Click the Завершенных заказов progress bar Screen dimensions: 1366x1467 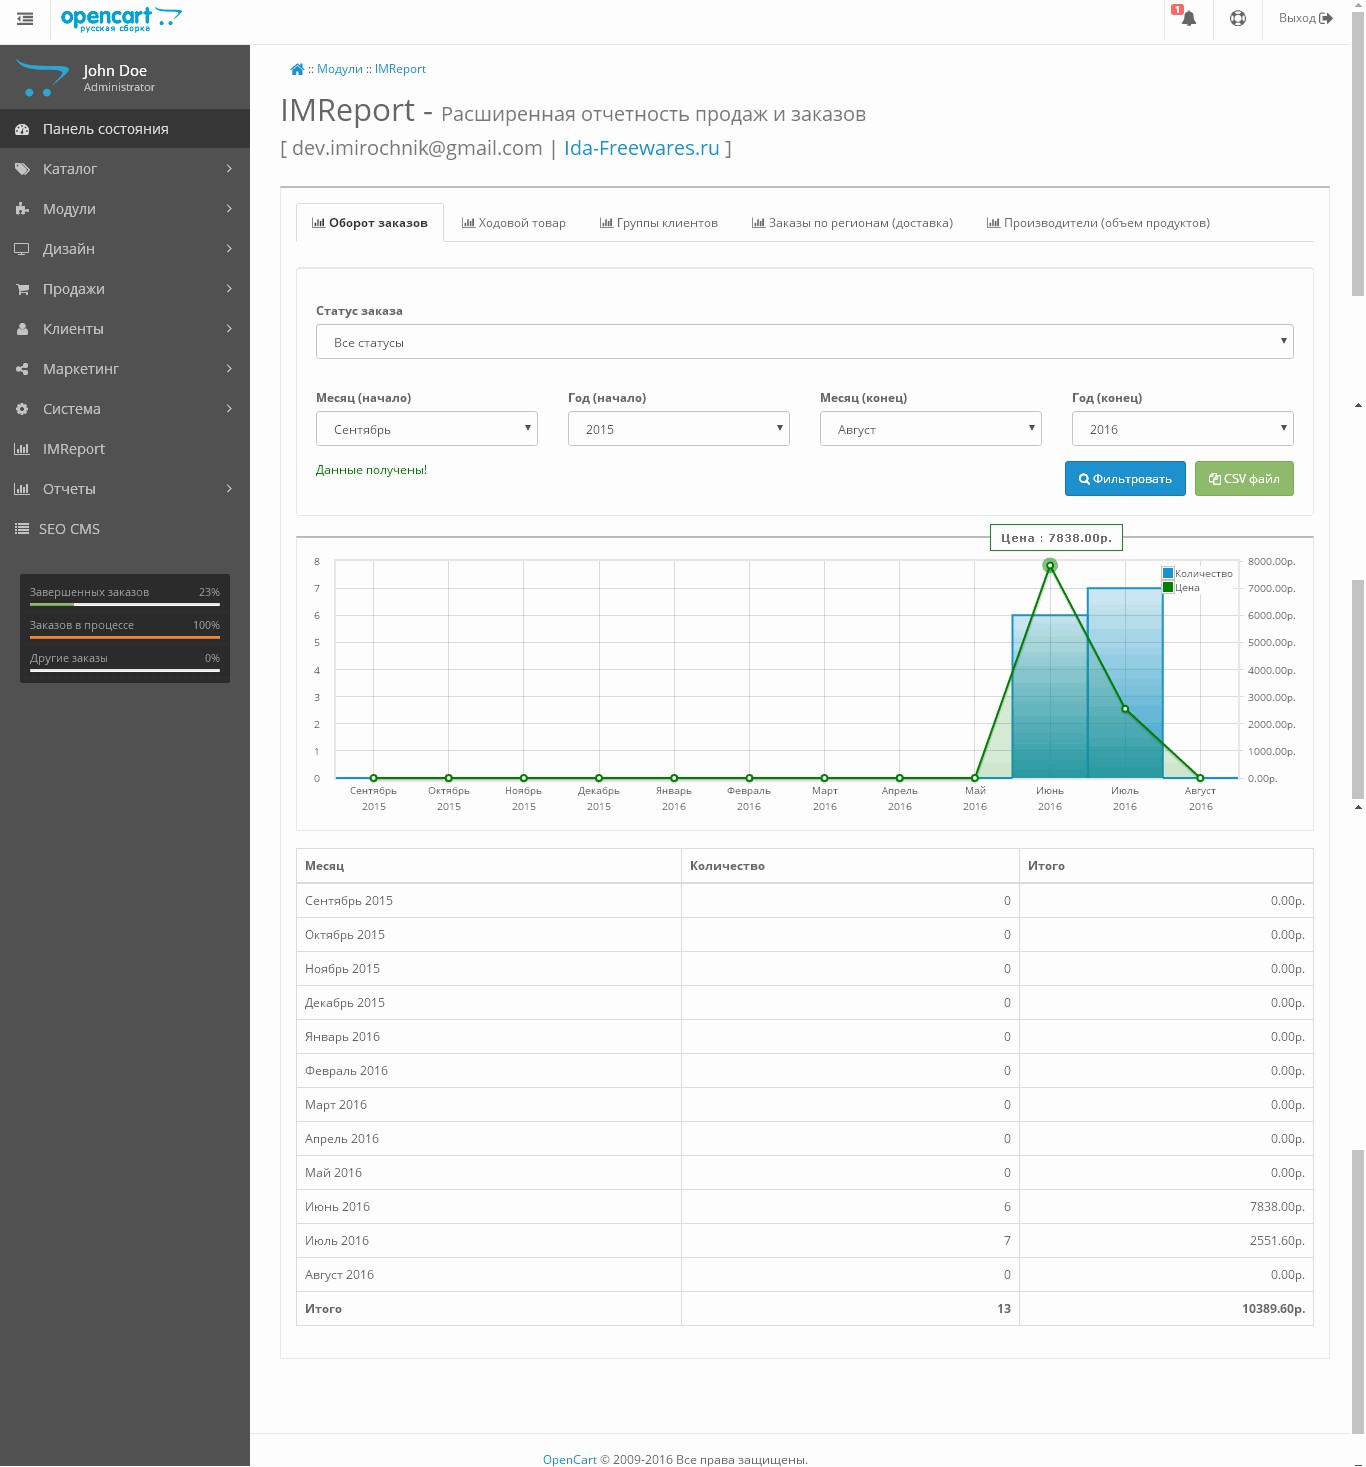[x=125, y=605]
